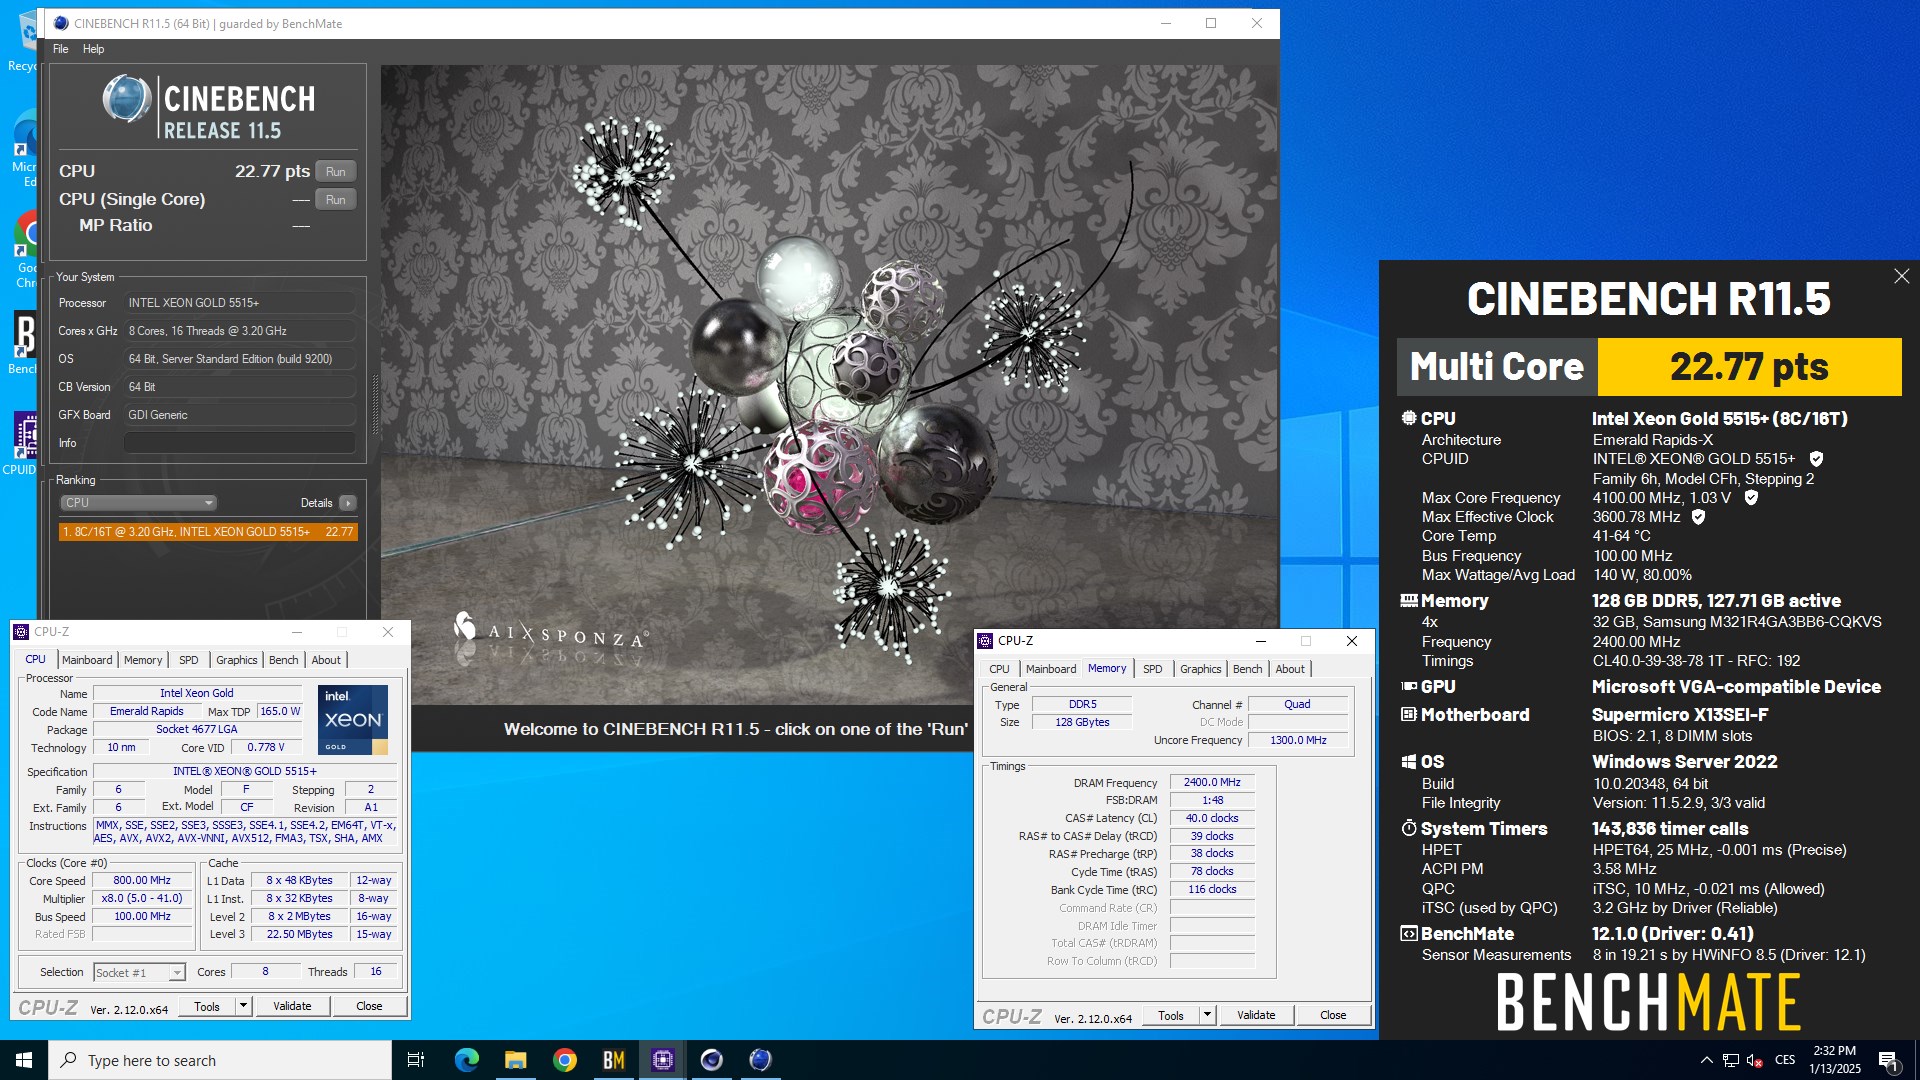Open Cinebench File menu

61,49
